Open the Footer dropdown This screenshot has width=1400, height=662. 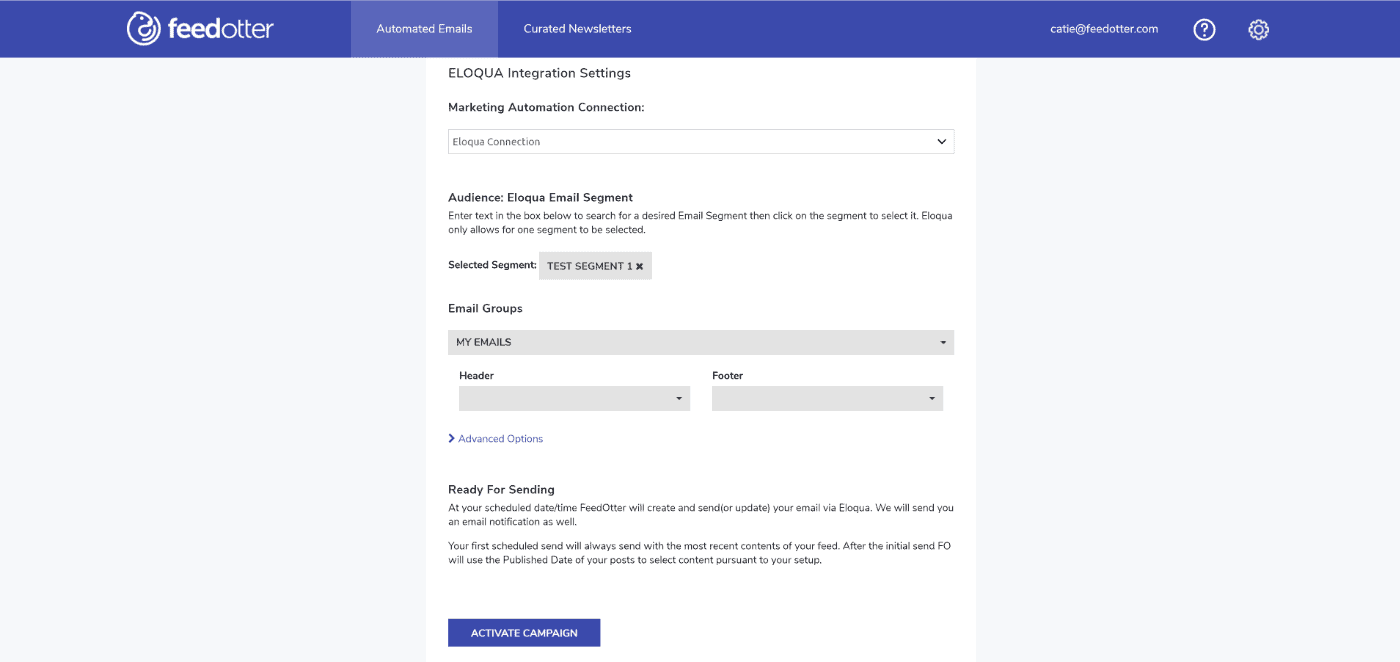click(x=827, y=399)
